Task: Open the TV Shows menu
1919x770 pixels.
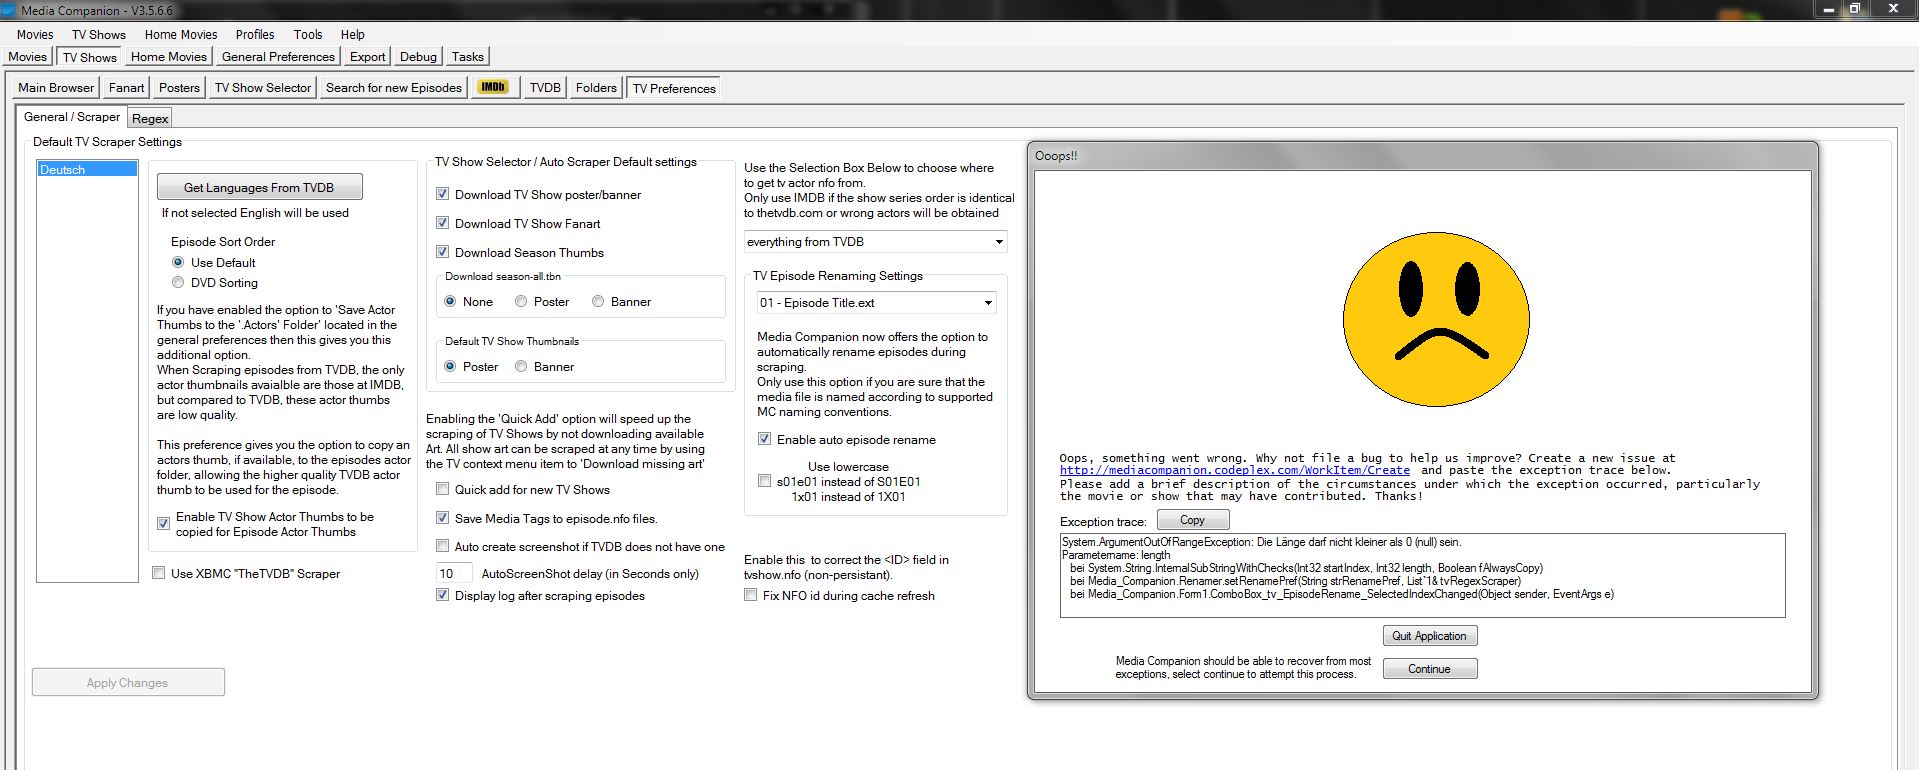Action: point(99,34)
